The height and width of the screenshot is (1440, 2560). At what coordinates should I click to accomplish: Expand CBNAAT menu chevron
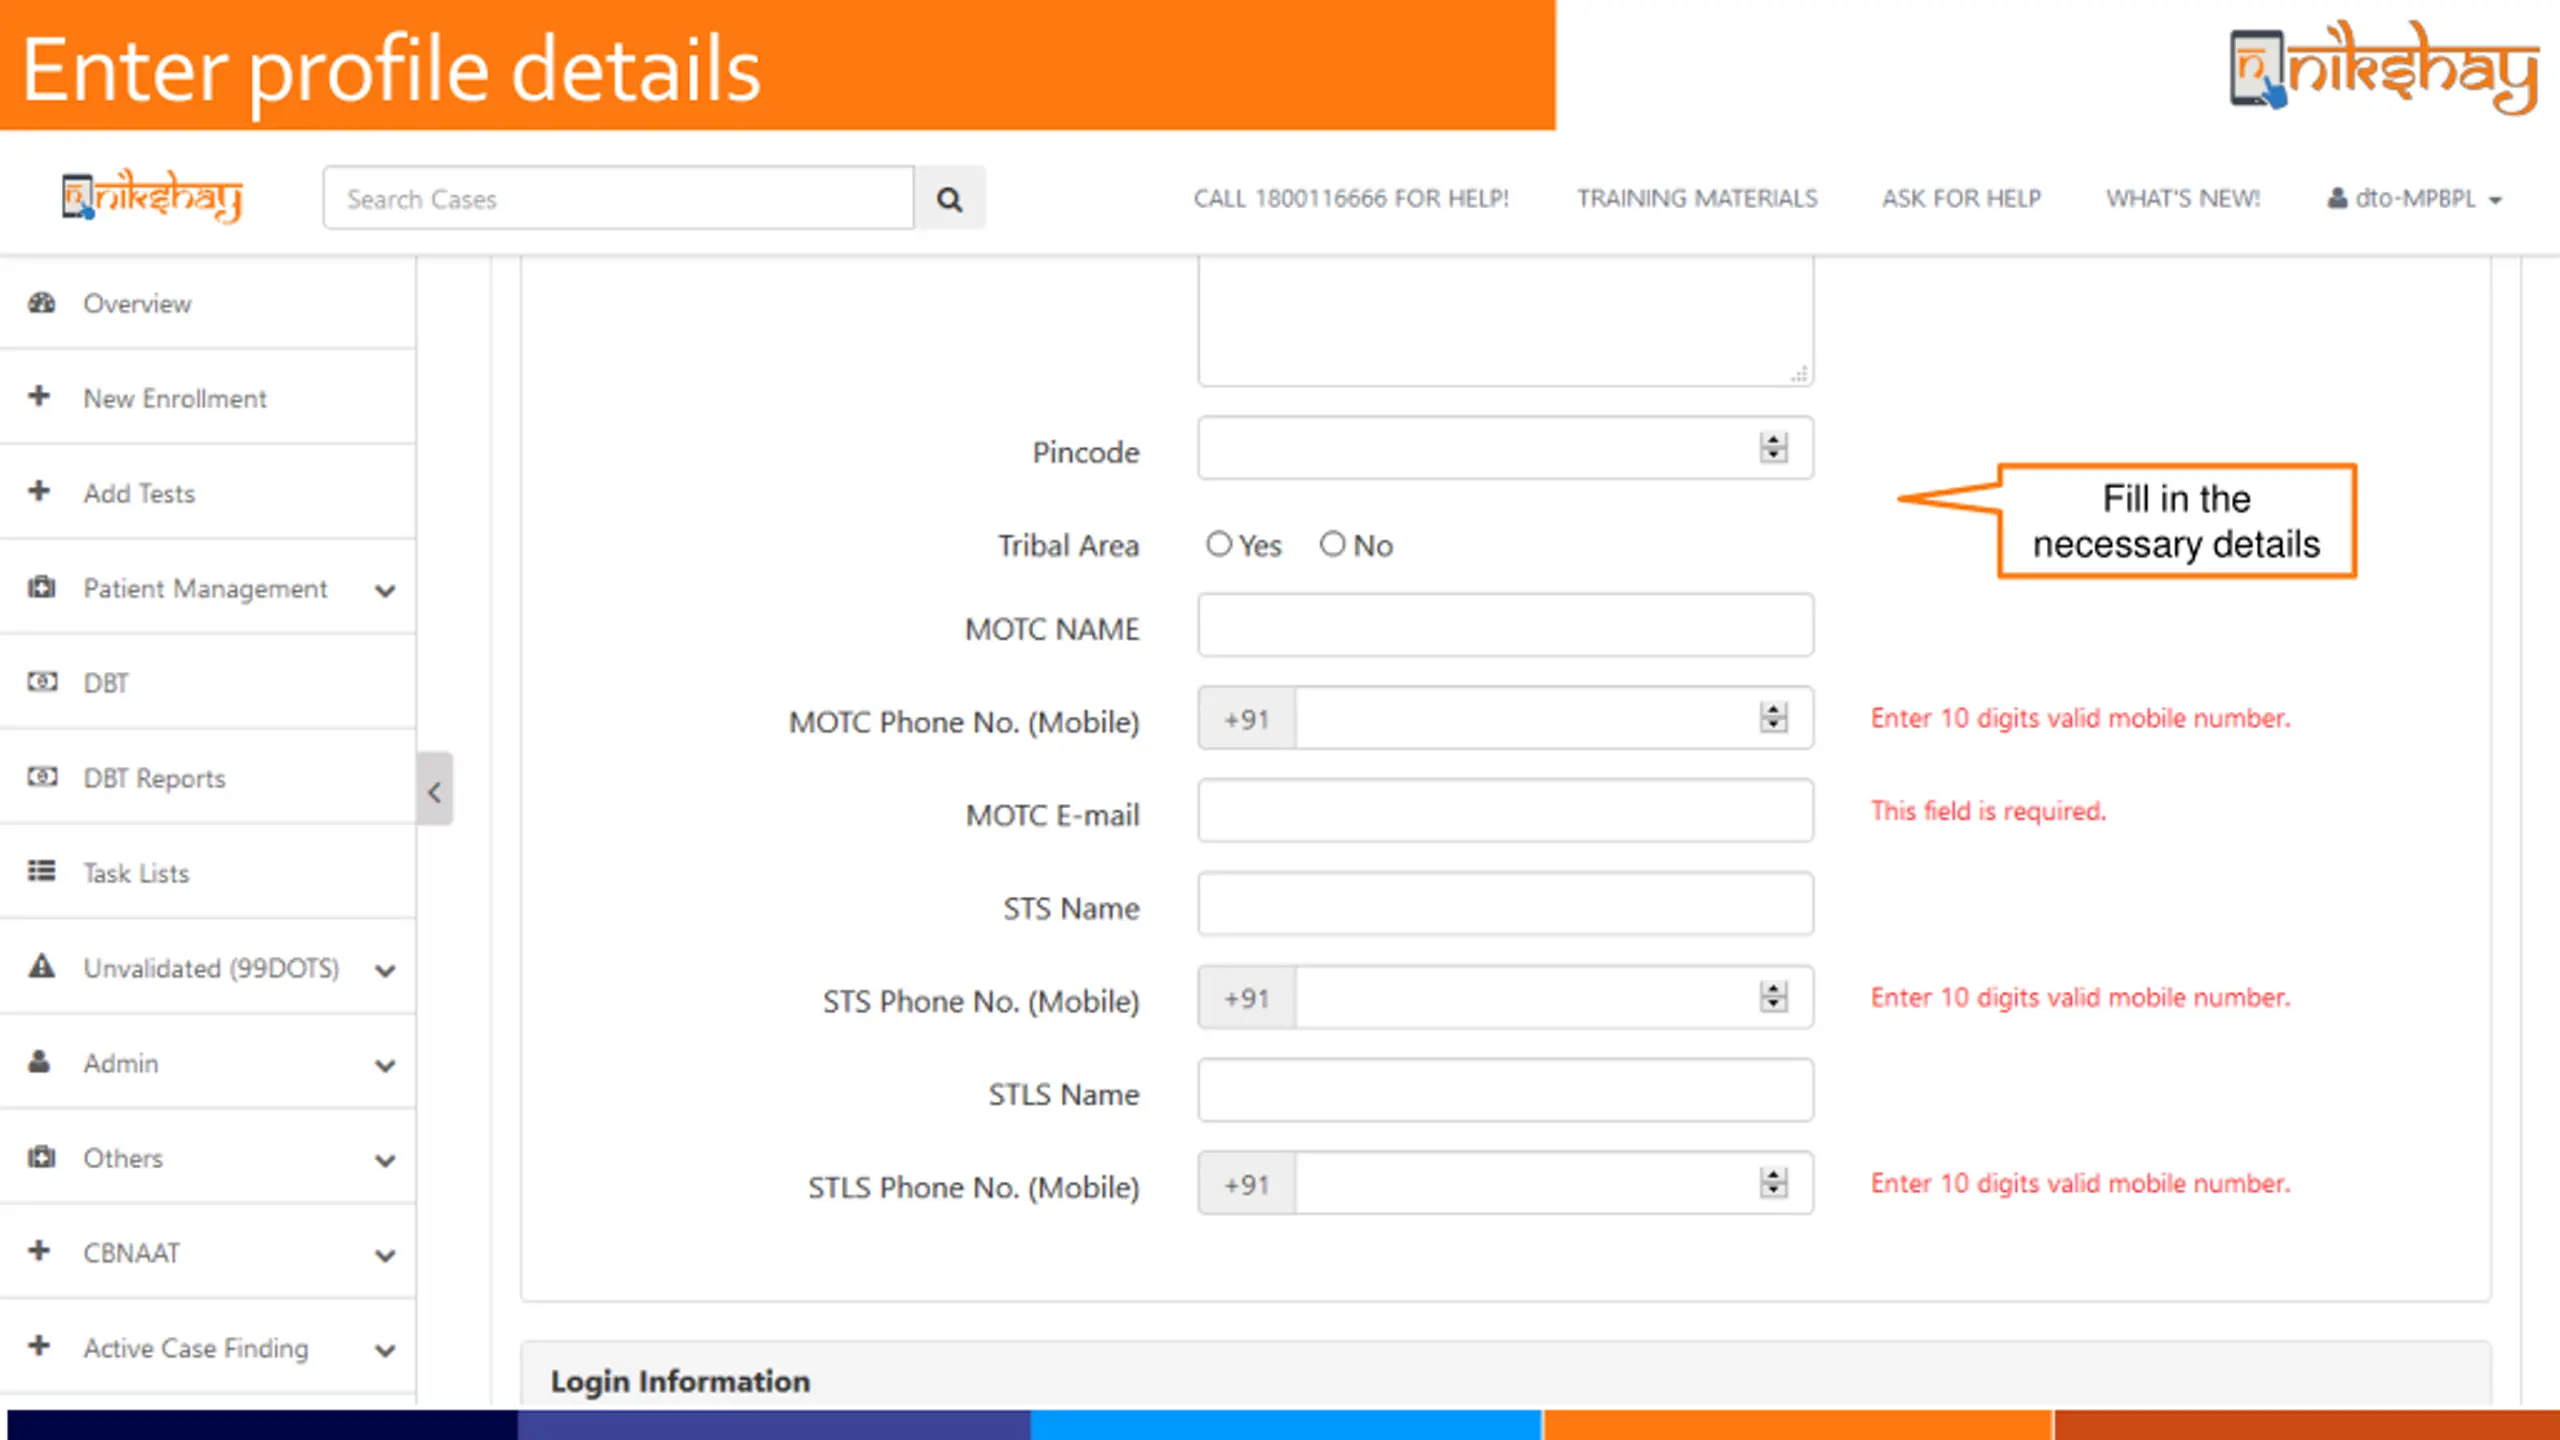[x=385, y=1256]
